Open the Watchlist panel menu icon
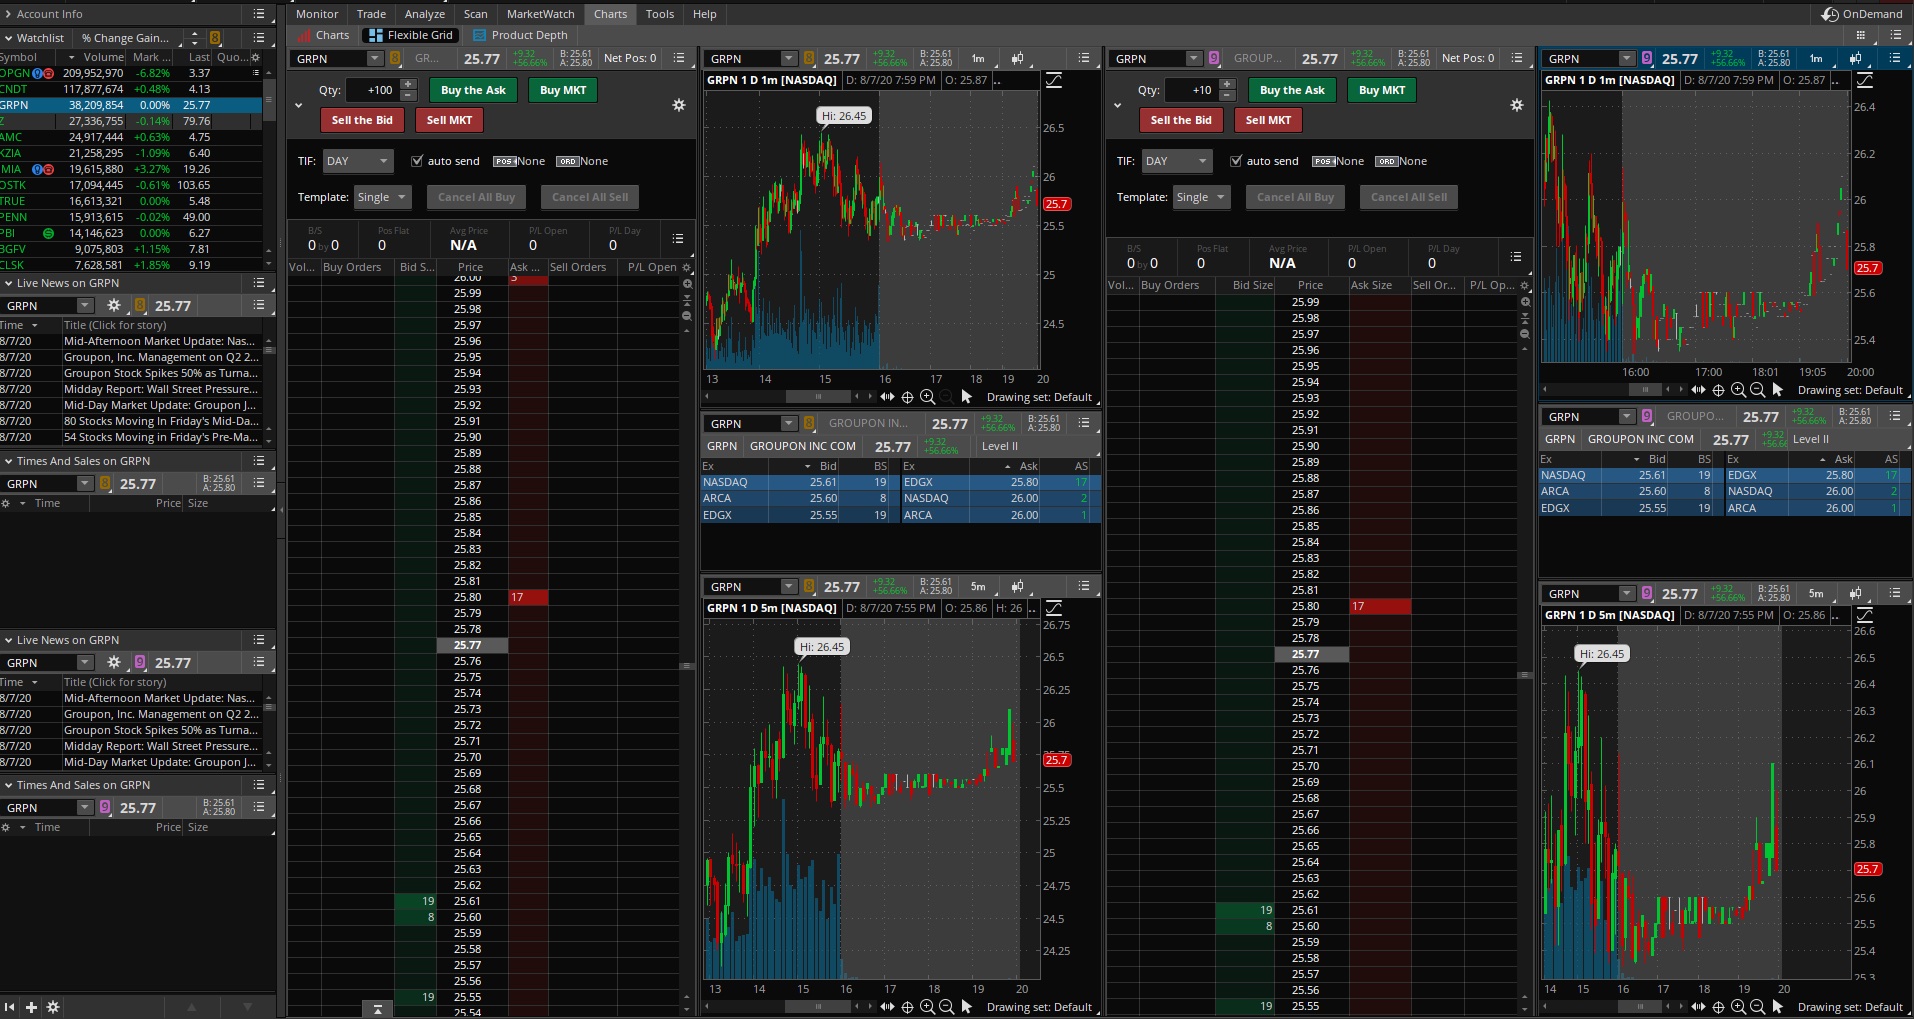The height and width of the screenshot is (1019, 1914). [x=259, y=38]
